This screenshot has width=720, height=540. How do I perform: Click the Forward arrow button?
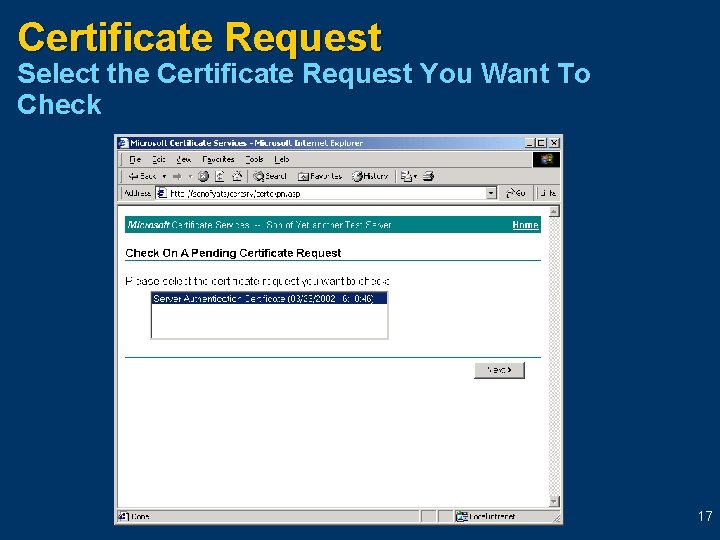click(177, 176)
